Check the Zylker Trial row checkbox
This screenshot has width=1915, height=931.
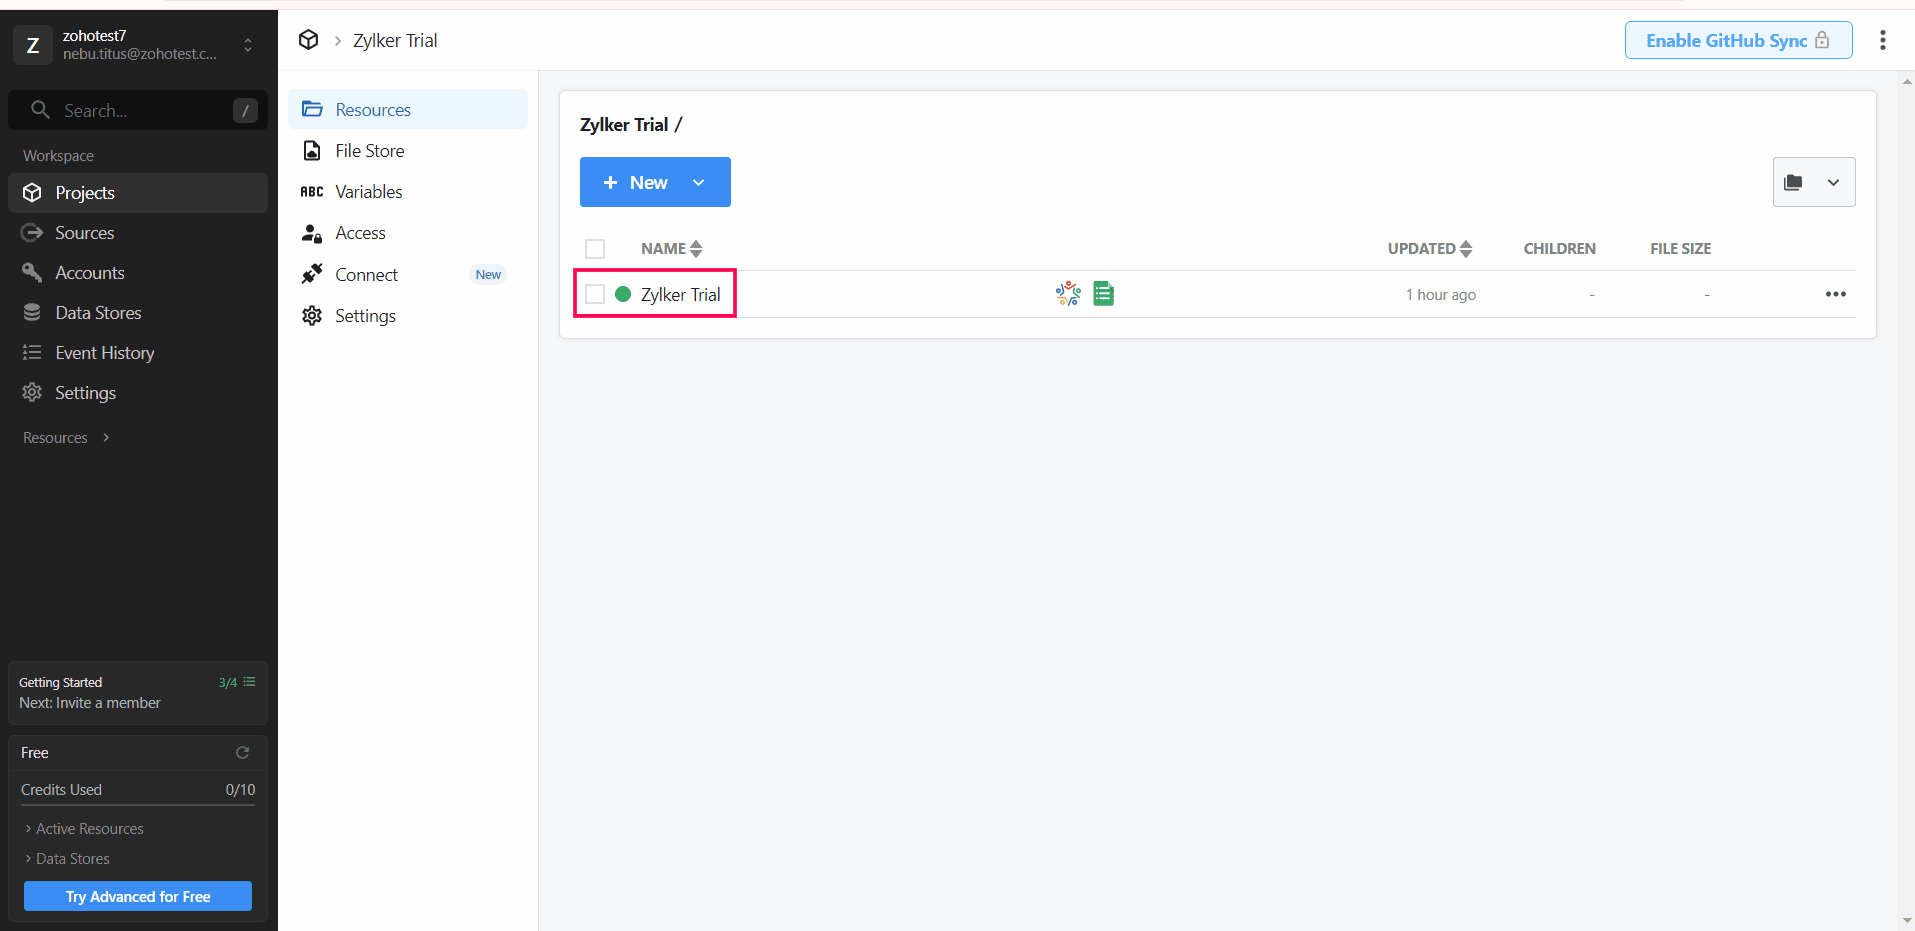click(595, 294)
